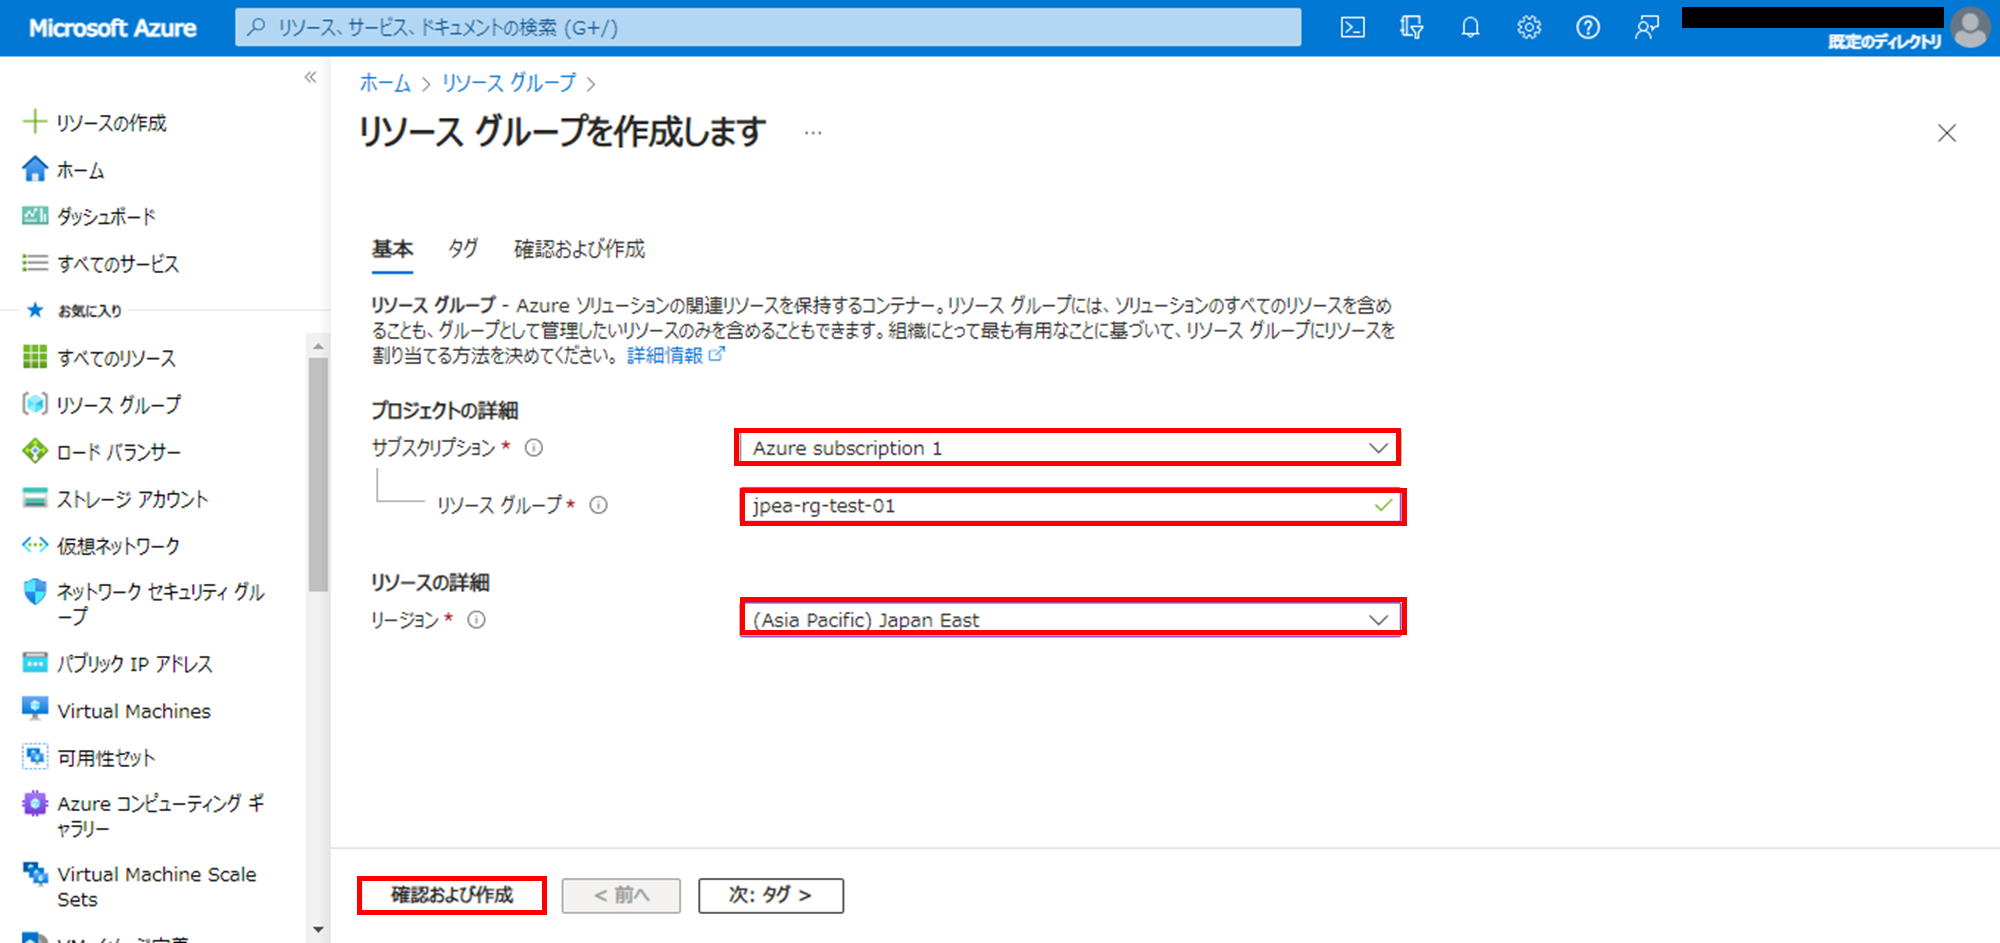Click the リソース グループ cube icon in sidebar
The height and width of the screenshot is (943, 2000).
click(35, 404)
